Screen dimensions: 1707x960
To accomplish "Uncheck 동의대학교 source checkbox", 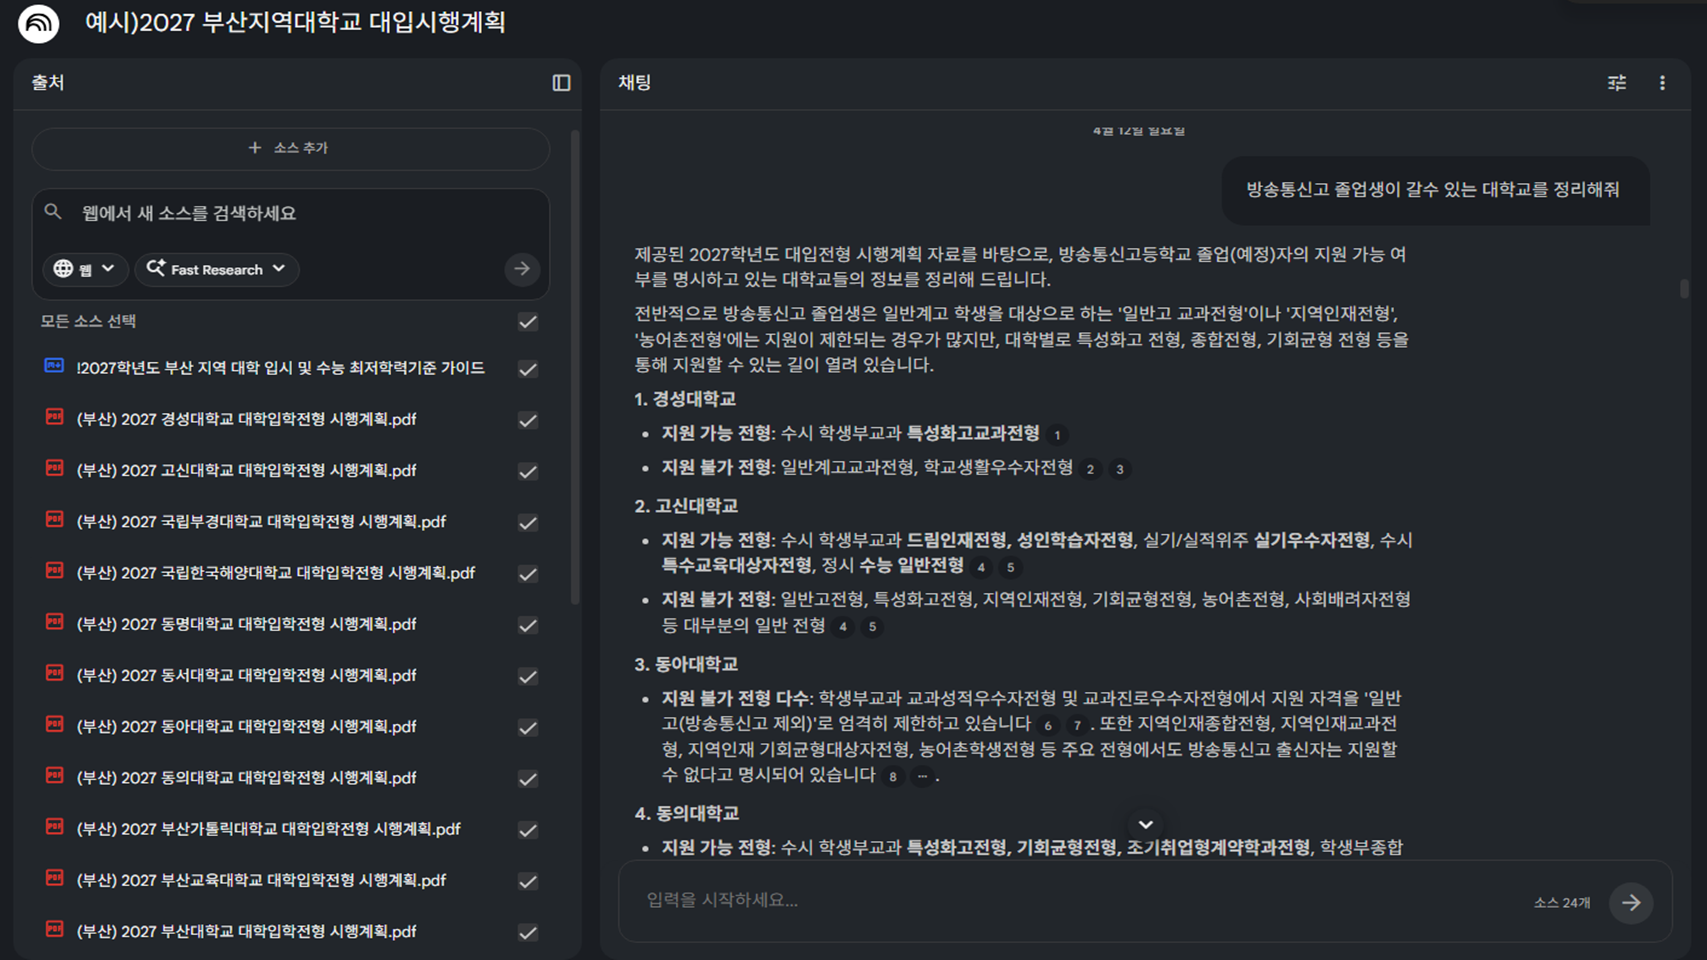I will pyautogui.click(x=528, y=779).
